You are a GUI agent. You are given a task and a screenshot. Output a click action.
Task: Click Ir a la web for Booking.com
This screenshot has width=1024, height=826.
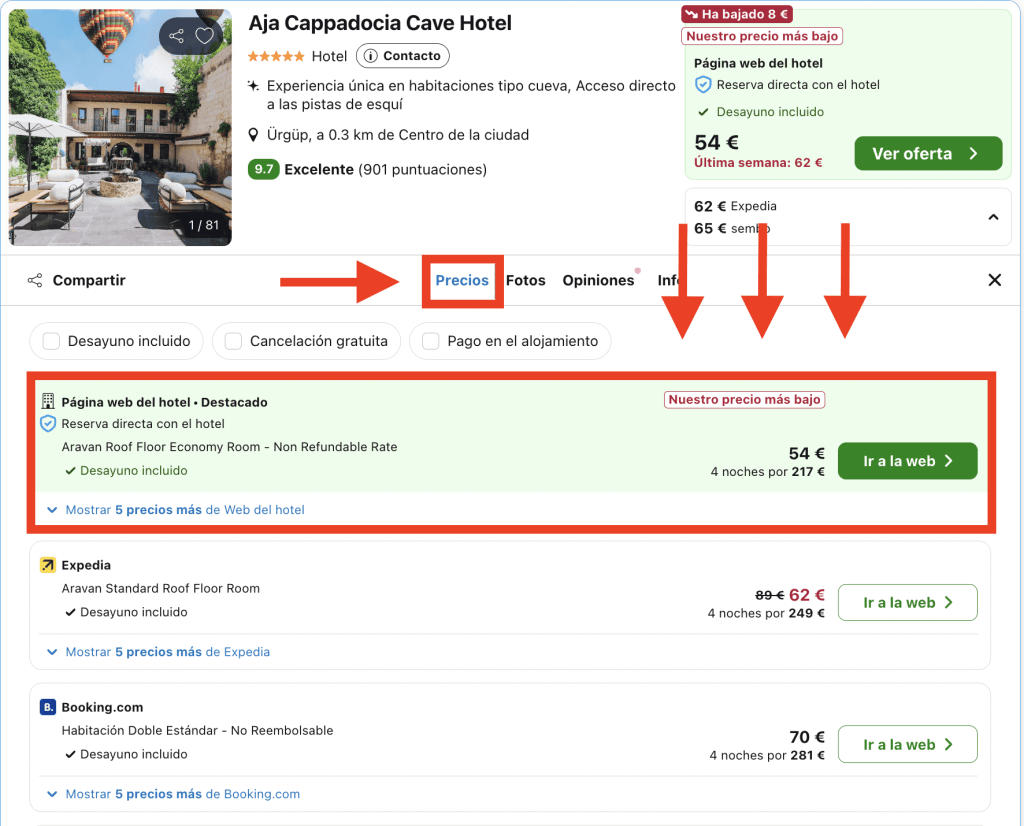[x=907, y=745]
